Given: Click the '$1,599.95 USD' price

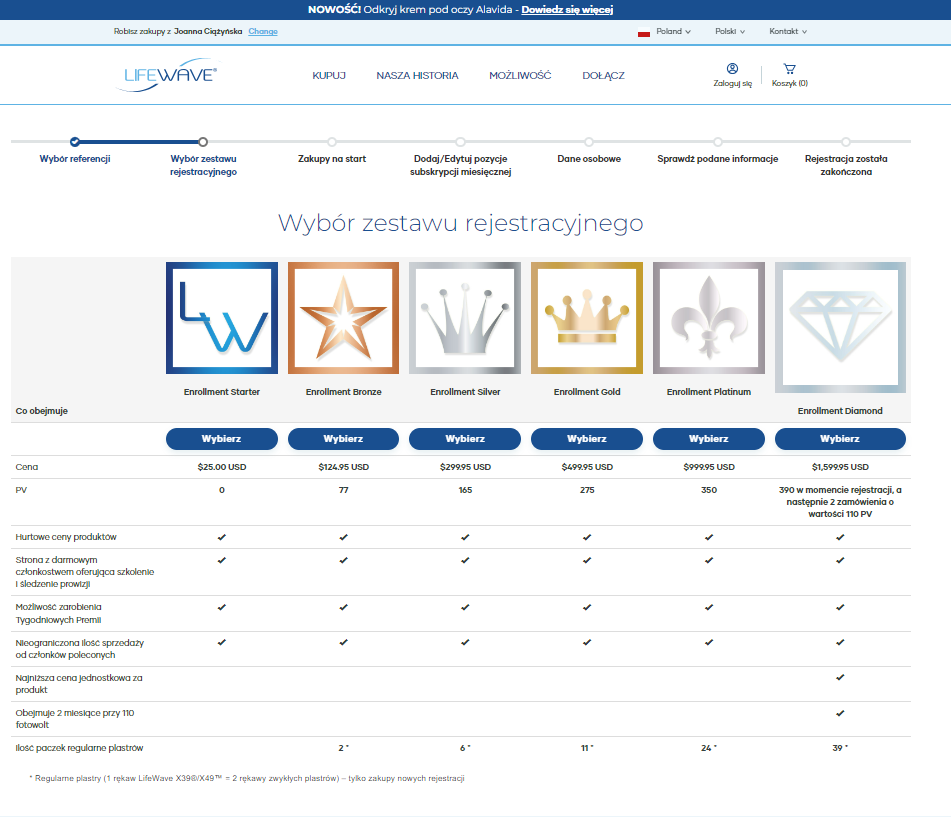Looking at the screenshot, I should tap(840, 467).
